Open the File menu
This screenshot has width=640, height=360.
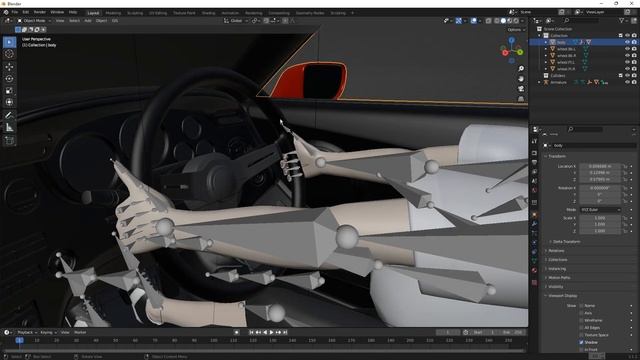tap(15, 13)
